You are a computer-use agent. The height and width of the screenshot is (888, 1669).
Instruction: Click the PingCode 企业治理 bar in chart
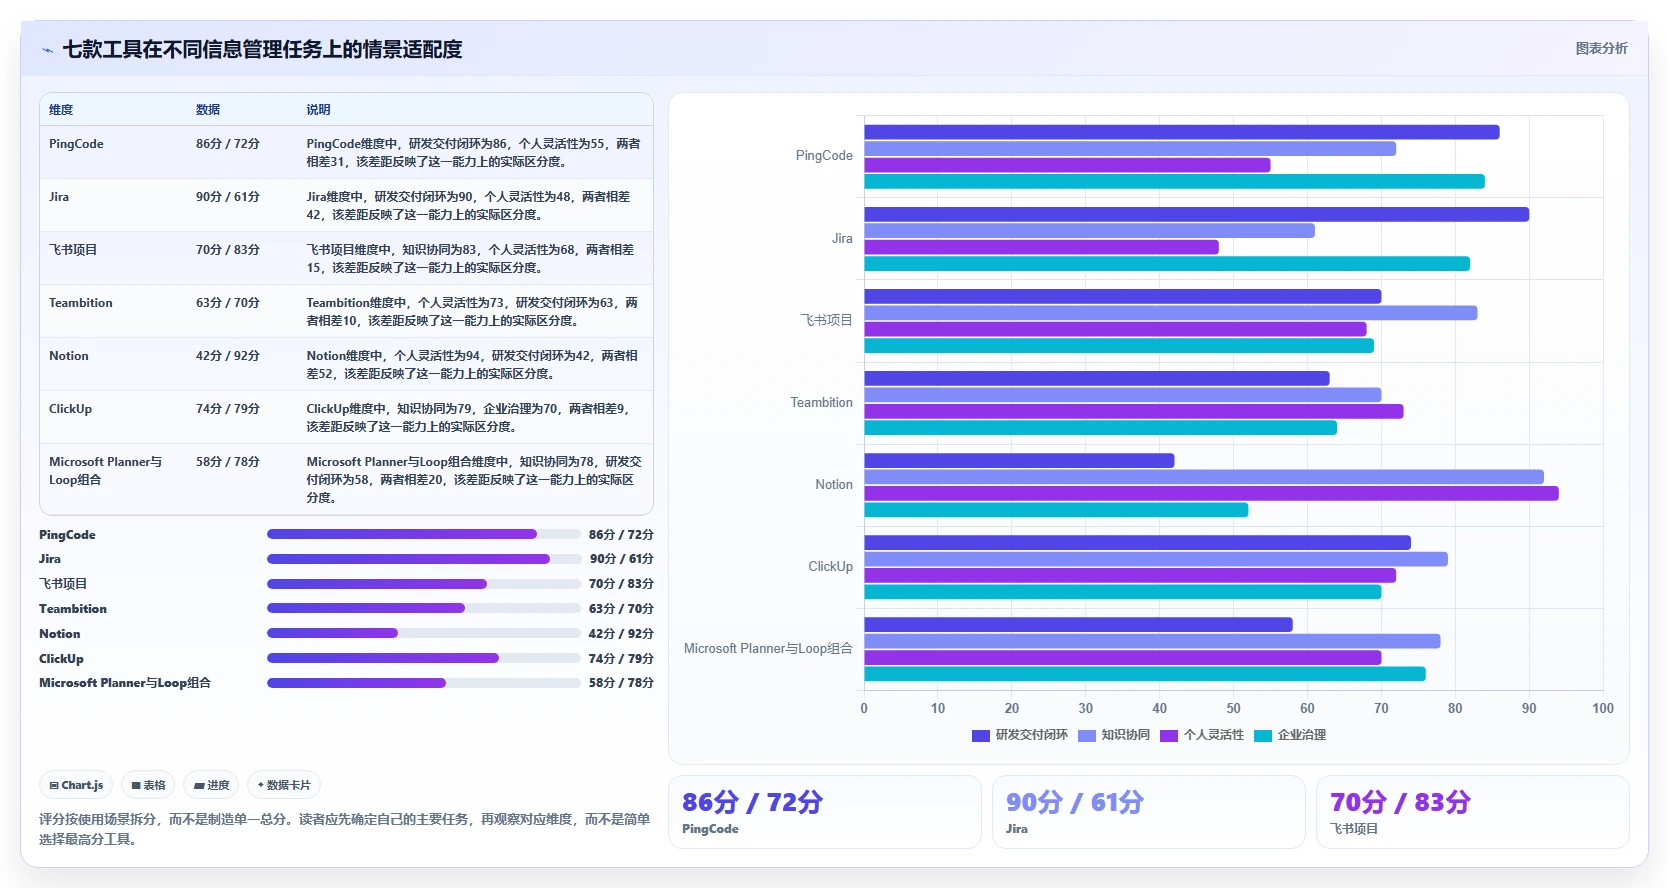(1175, 181)
